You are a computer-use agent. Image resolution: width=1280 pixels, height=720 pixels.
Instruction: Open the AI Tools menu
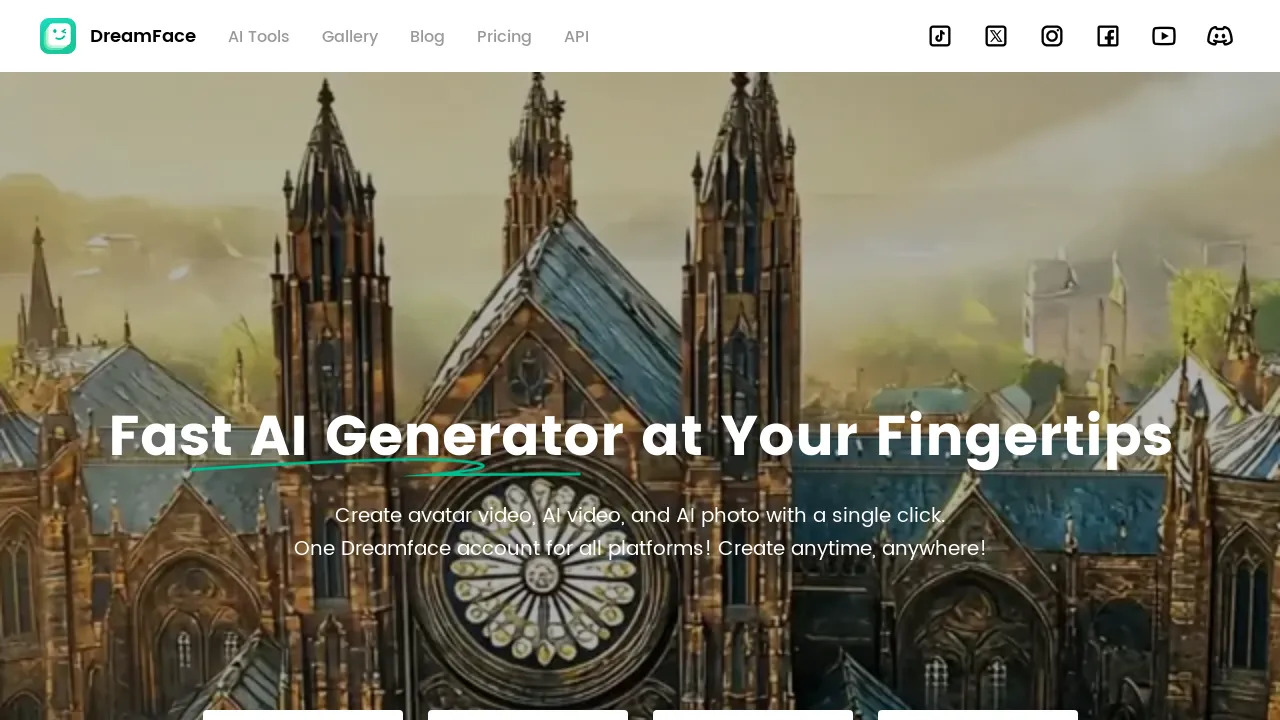point(259,36)
